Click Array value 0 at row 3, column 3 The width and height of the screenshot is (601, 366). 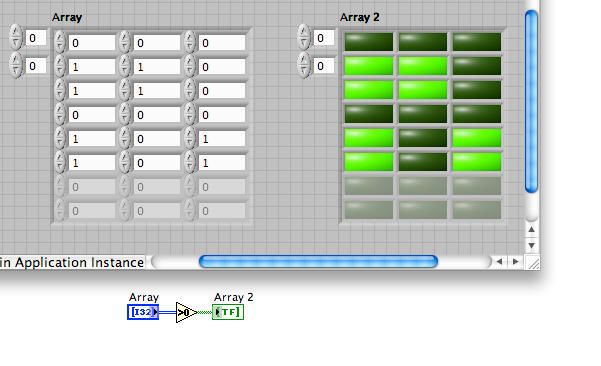pyautogui.click(x=222, y=91)
